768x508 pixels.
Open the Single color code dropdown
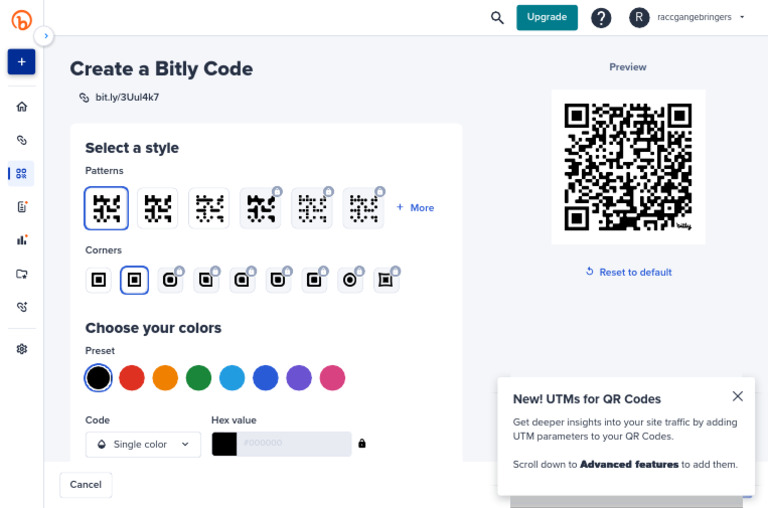tap(143, 444)
